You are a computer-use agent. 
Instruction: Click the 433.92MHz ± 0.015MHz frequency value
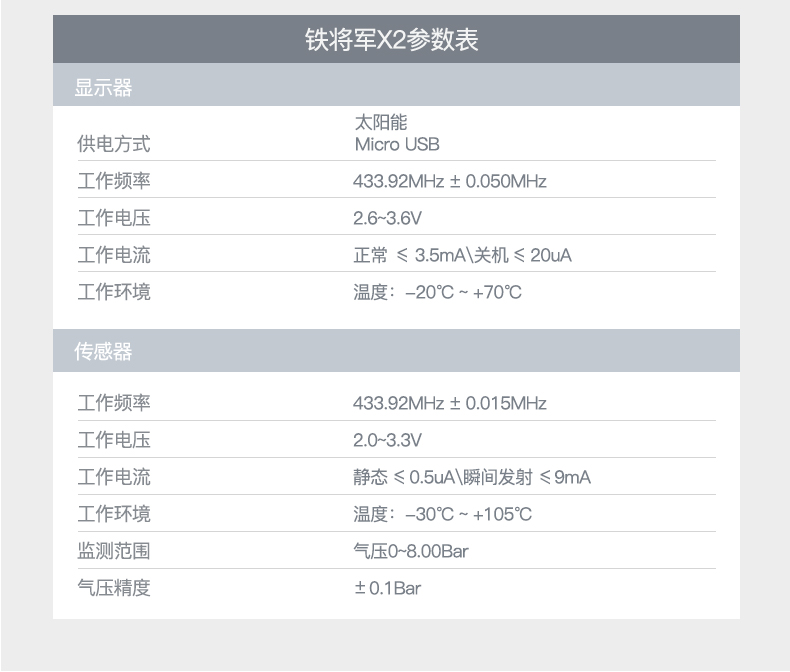pos(450,403)
